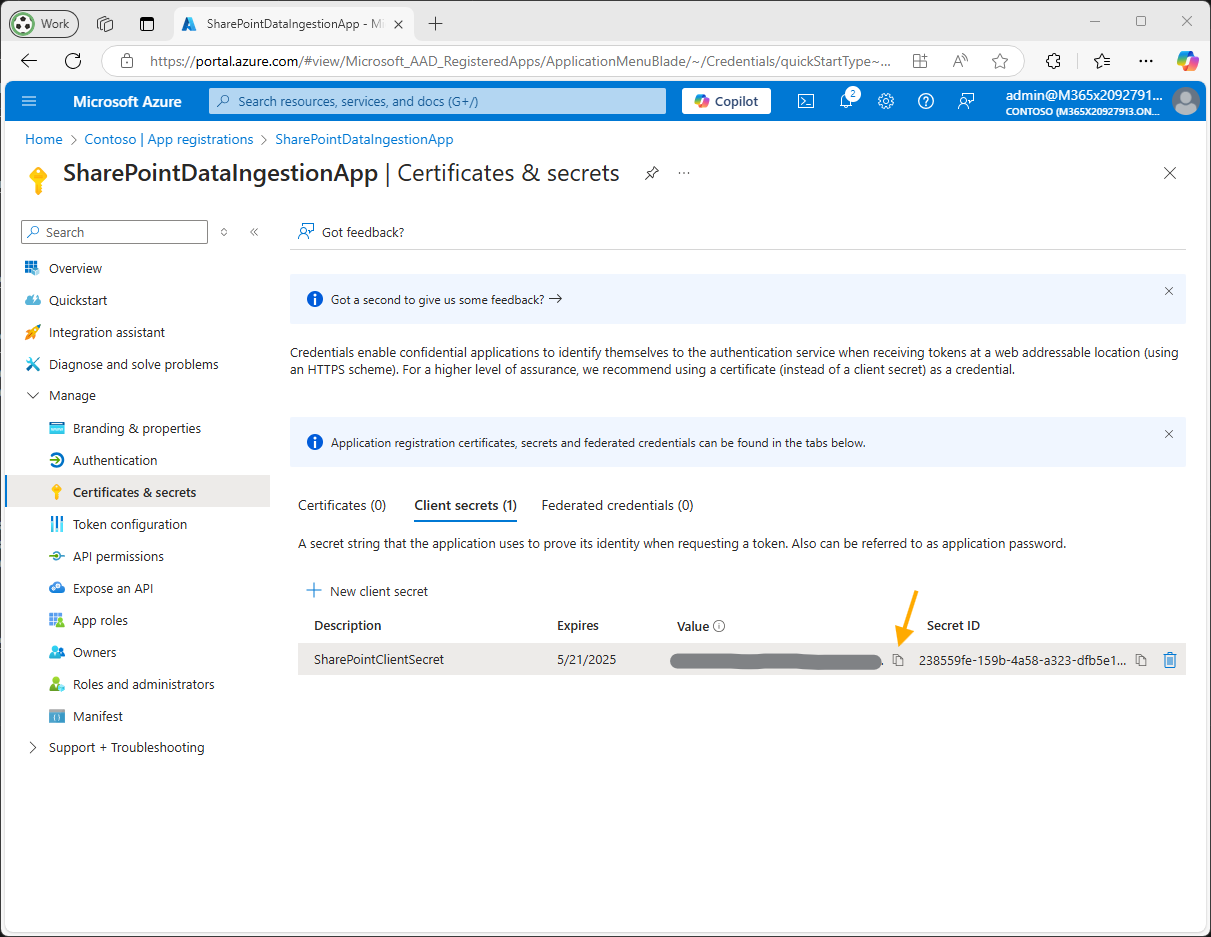Viewport: 1211px width, 937px height.
Task: Show info tooltip for Value column
Action: pos(719,626)
